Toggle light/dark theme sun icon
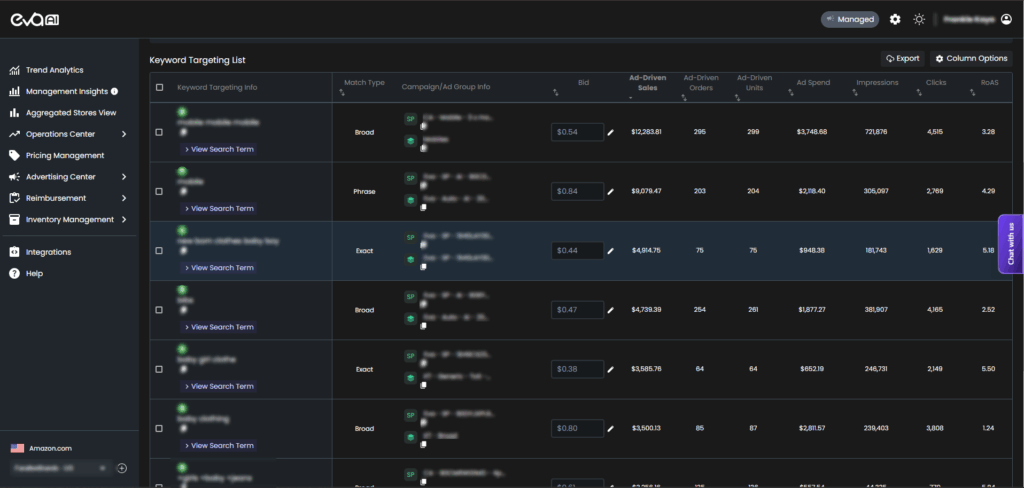 pos(919,19)
